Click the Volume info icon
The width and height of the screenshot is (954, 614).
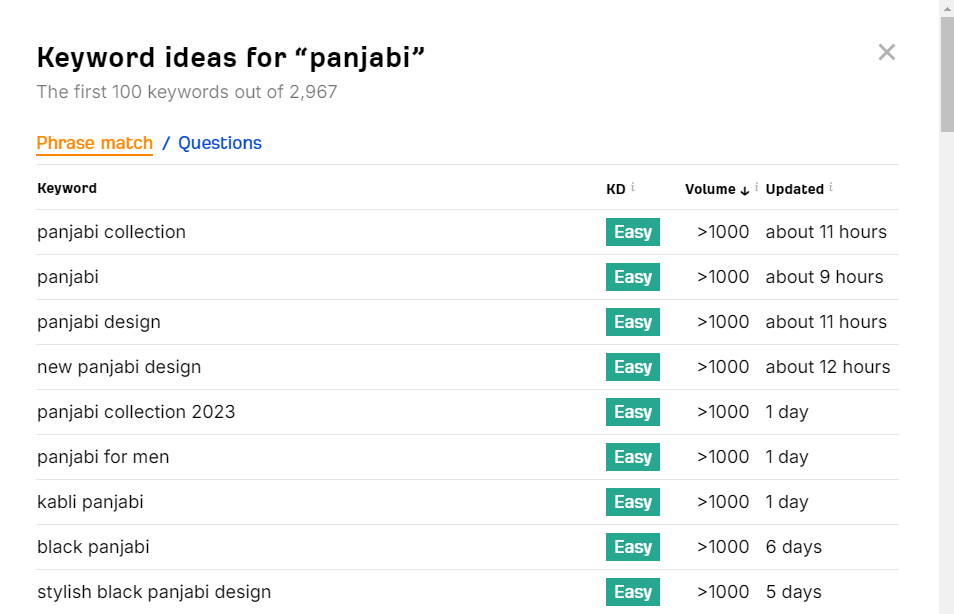click(x=757, y=187)
